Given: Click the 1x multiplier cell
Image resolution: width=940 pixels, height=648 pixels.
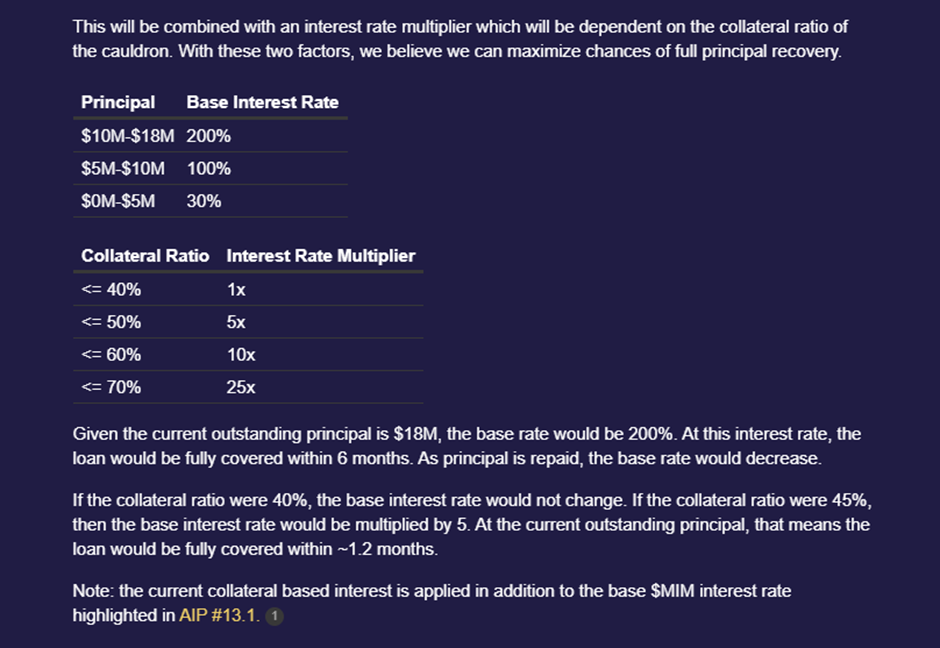Looking at the screenshot, I should [x=236, y=290].
